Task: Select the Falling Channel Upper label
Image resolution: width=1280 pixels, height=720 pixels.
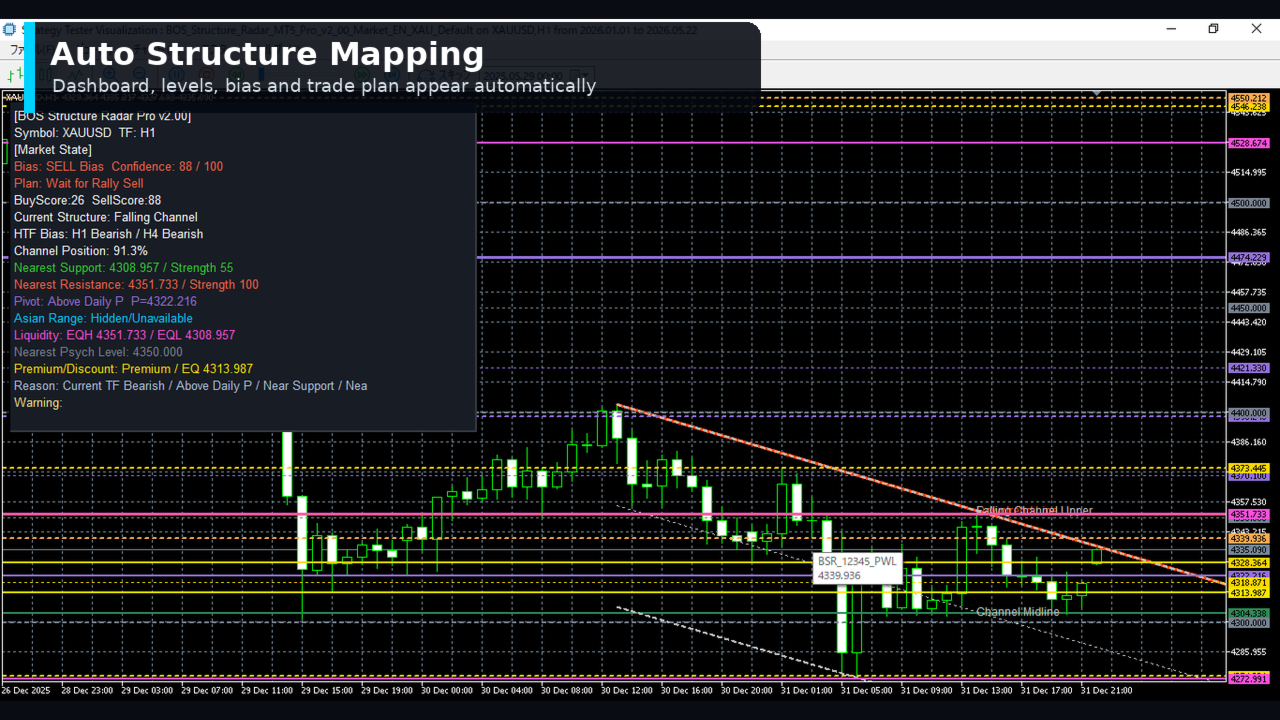Action: [x=1034, y=511]
